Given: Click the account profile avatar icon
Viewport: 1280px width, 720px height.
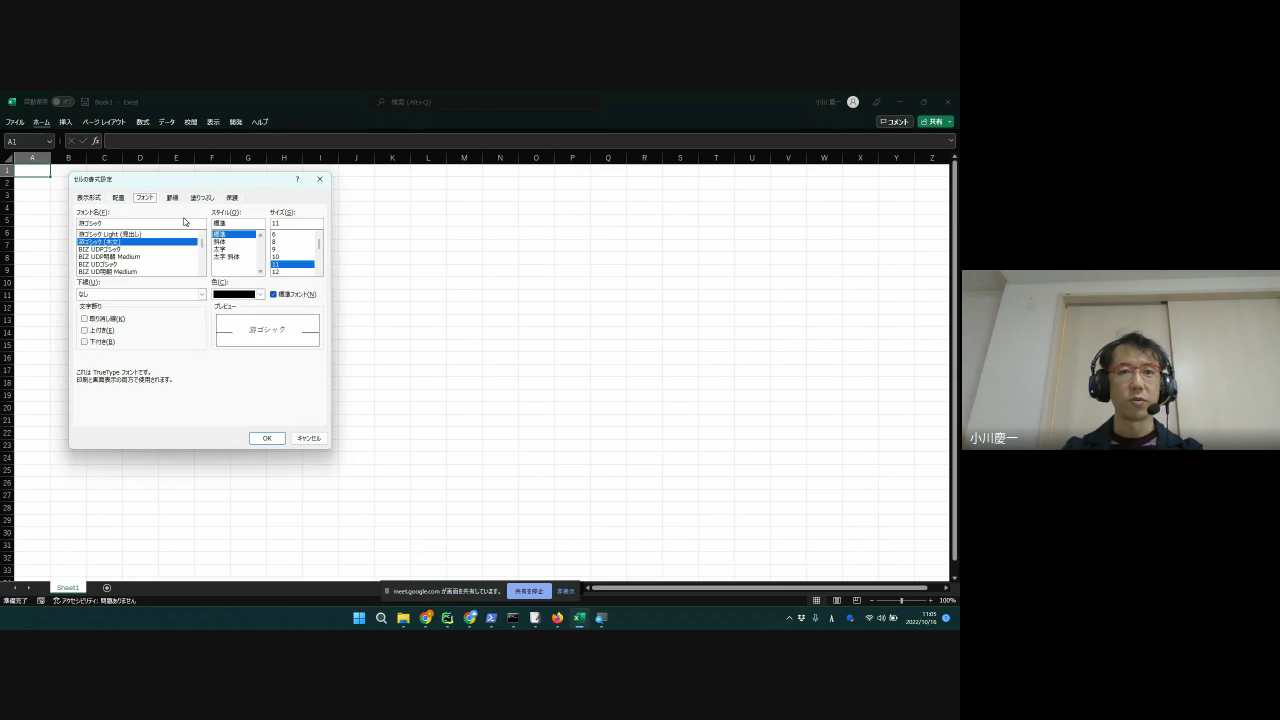Looking at the screenshot, I should (852, 102).
